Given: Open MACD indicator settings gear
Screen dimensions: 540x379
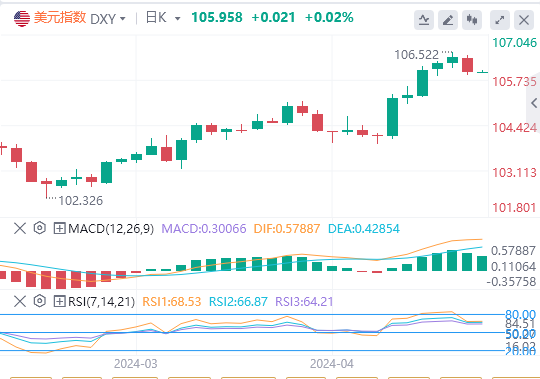Looking at the screenshot, I should coord(40,228).
